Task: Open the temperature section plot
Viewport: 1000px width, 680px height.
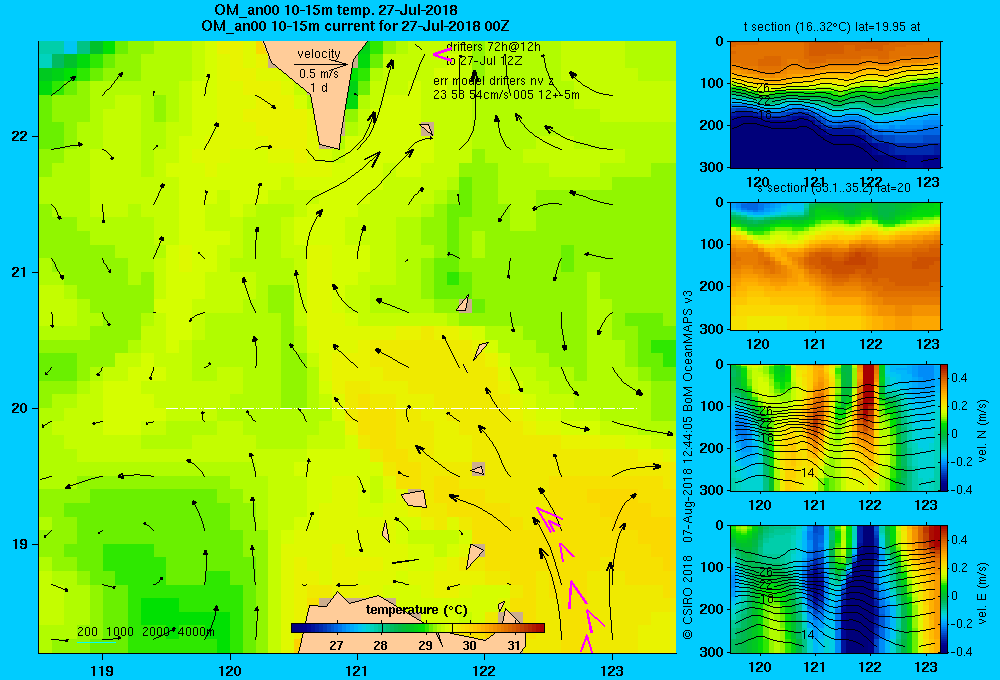Action: pos(835,105)
